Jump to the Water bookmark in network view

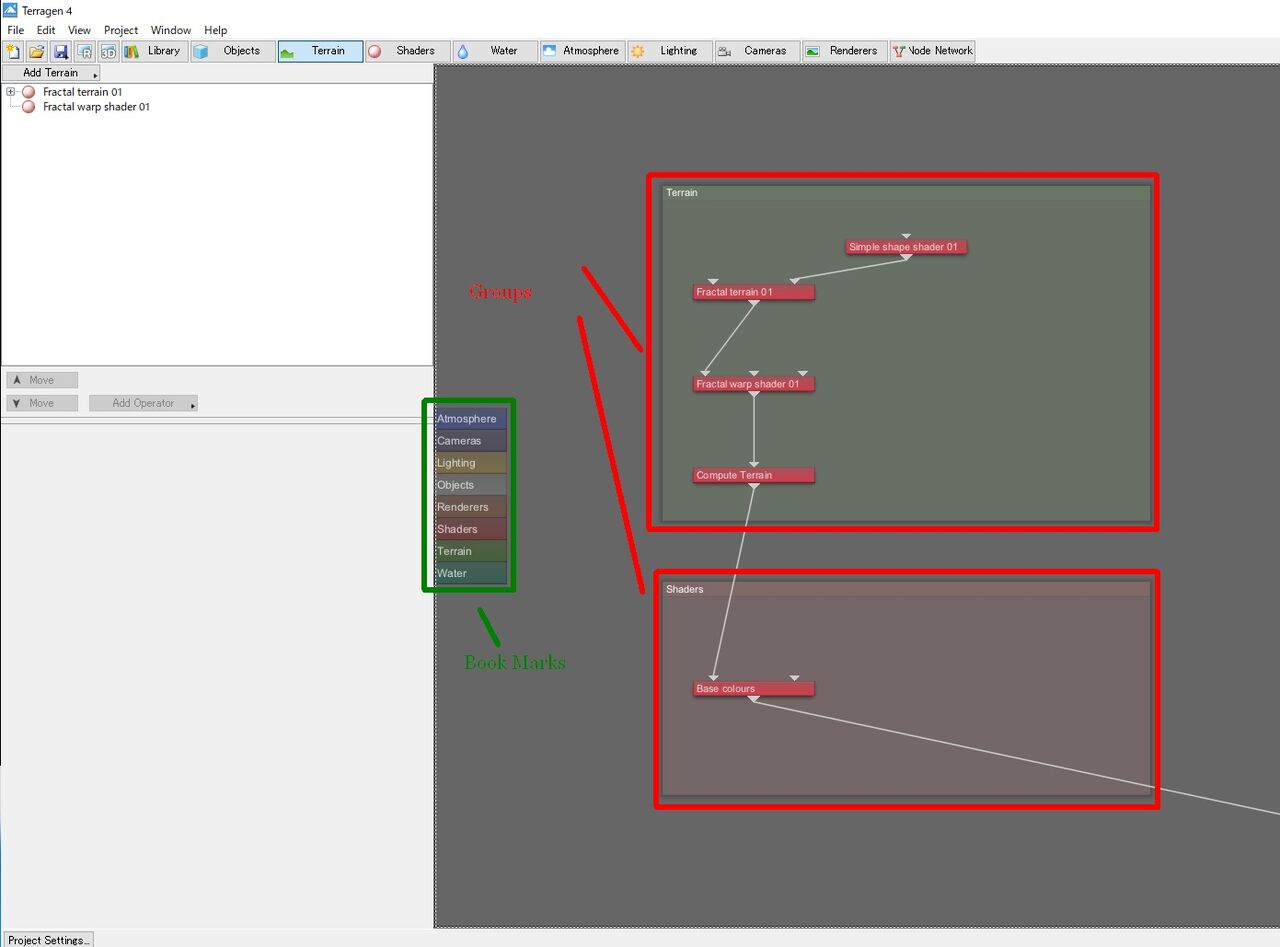click(470, 574)
